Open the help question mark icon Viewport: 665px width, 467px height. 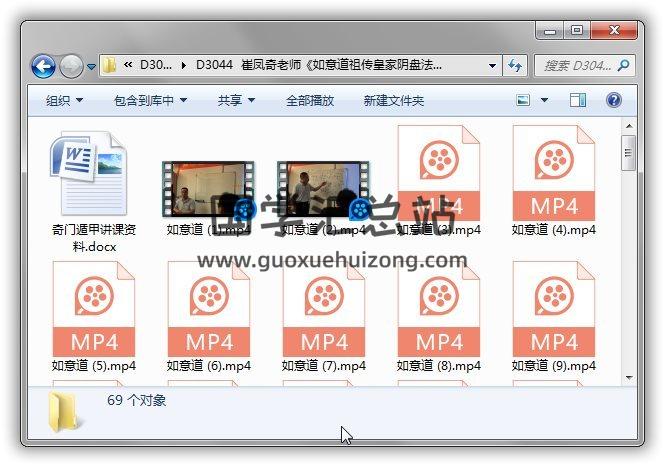tap(614, 101)
